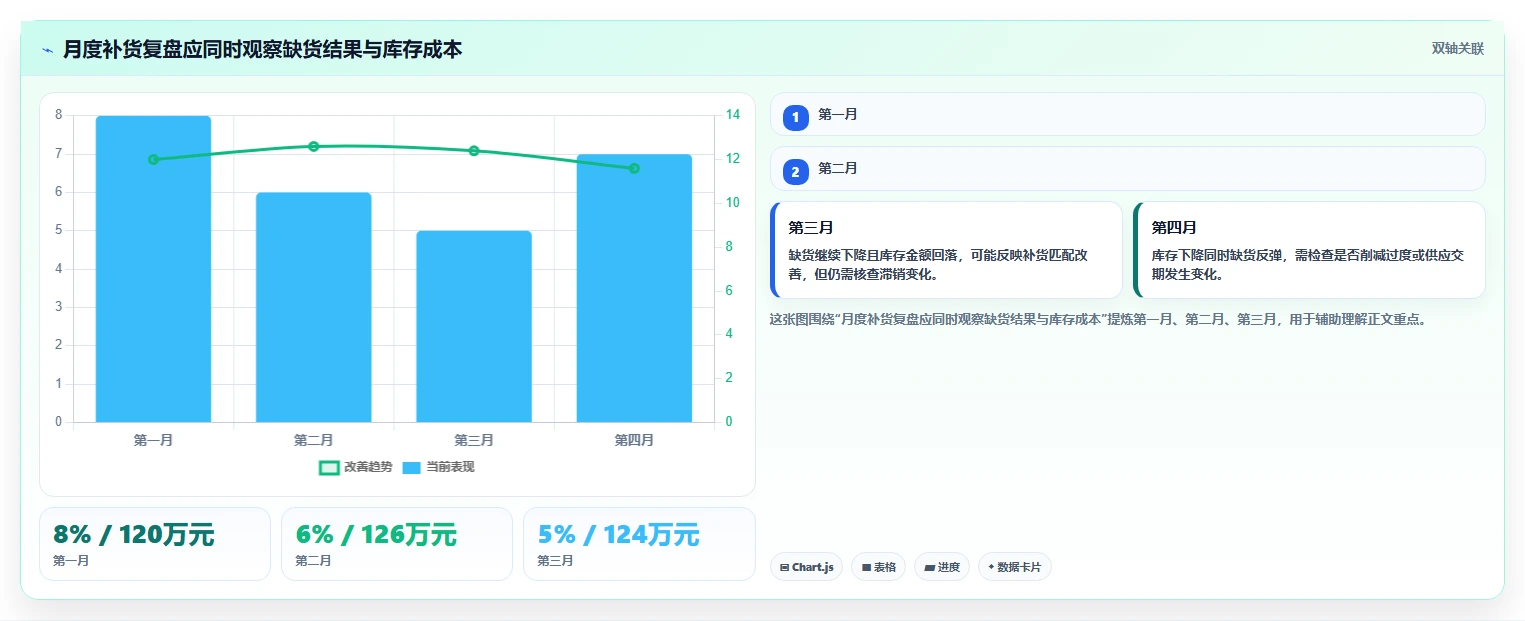This screenshot has height=621, width=1525.
Task: Click the 第一月 x-axis label
Action: (153, 440)
